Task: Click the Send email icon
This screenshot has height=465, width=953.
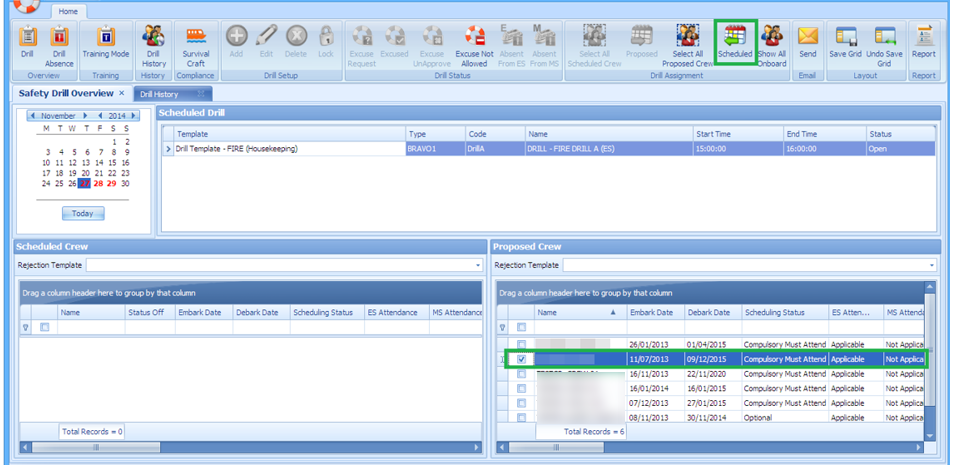Action: click(x=808, y=42)
